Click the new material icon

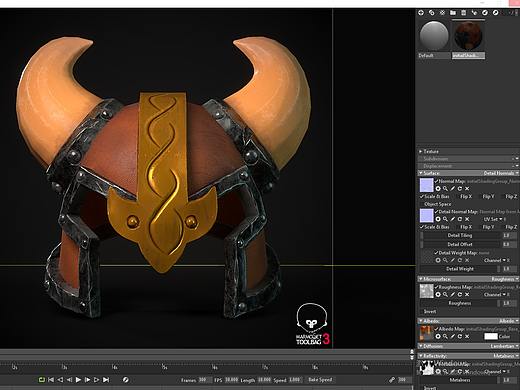click(421, 13)
